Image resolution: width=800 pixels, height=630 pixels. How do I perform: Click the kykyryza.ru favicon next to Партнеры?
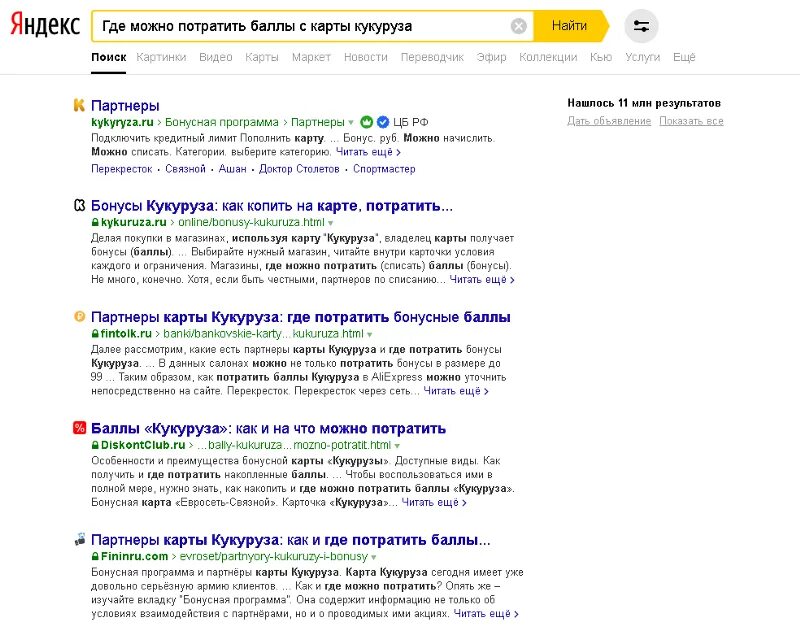[x=79, y=105]
